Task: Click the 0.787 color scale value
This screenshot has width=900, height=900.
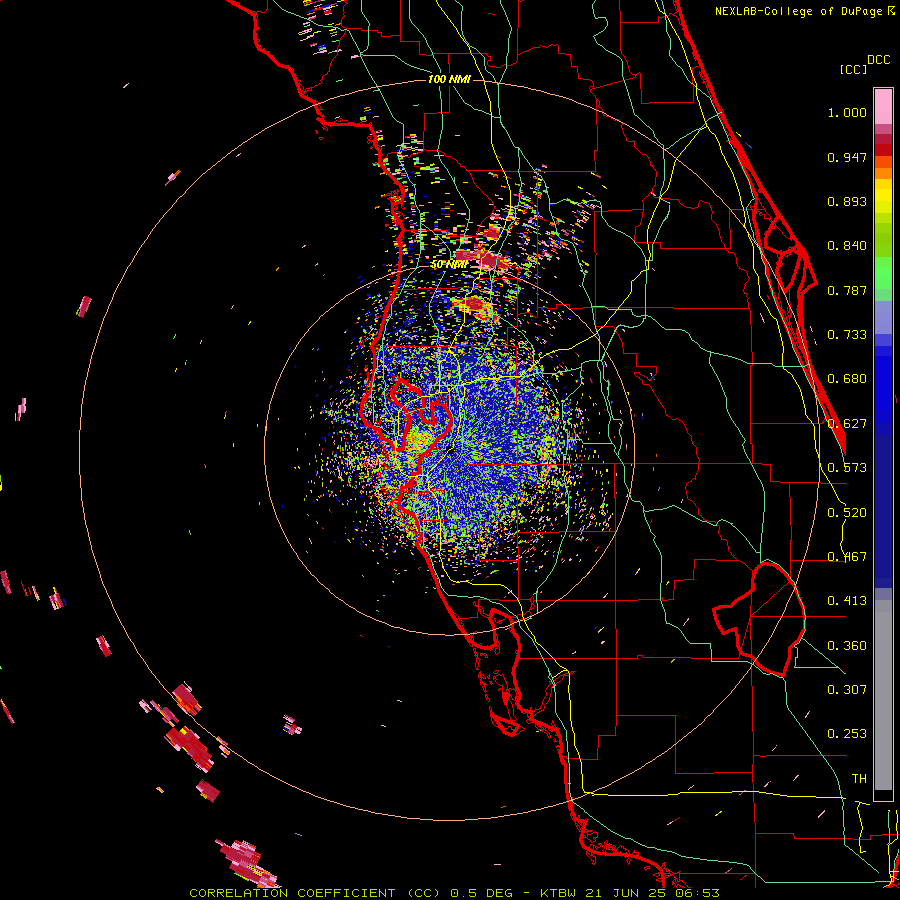Action: click(847, 290)
